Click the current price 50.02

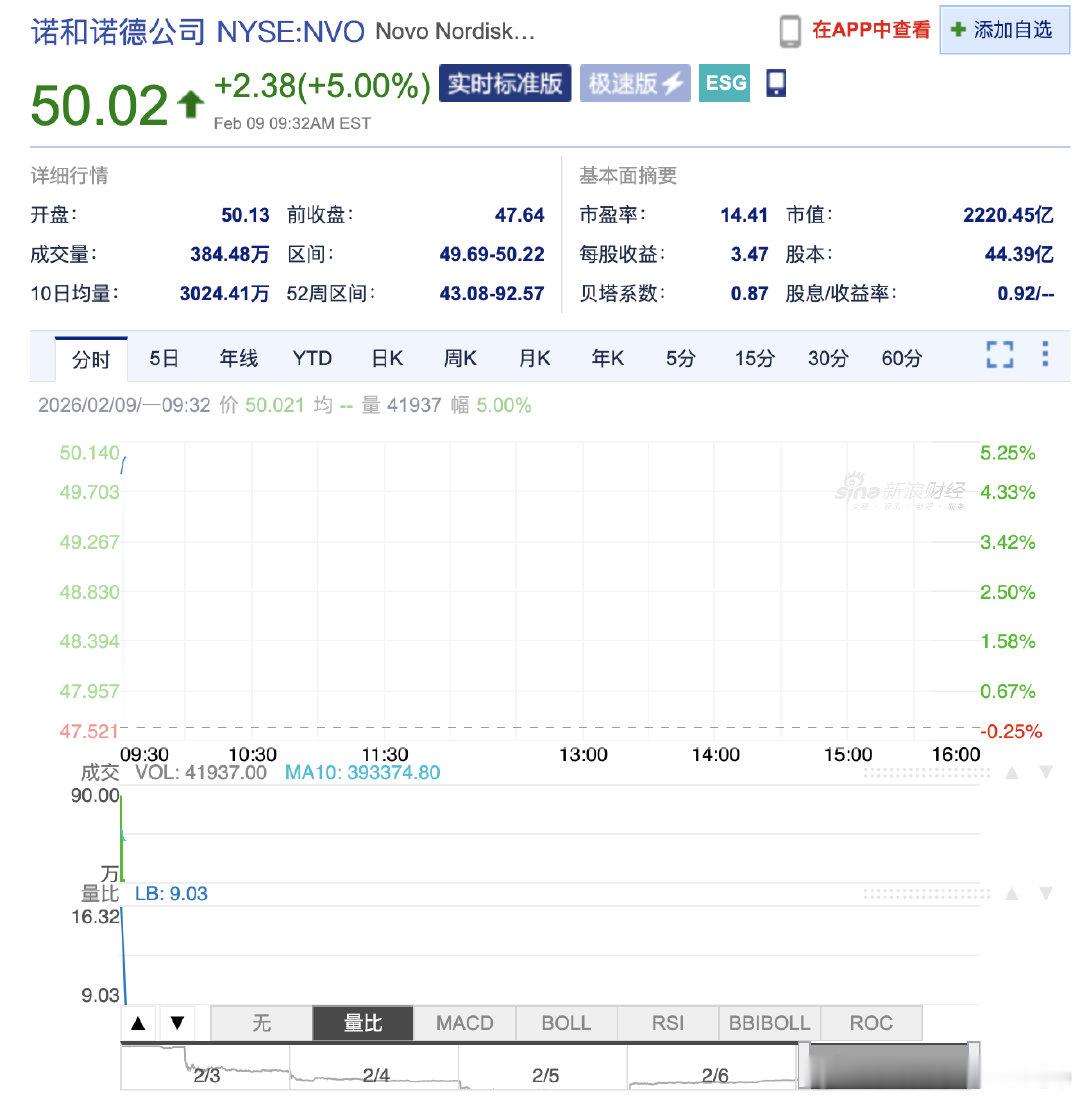point(99,105)
